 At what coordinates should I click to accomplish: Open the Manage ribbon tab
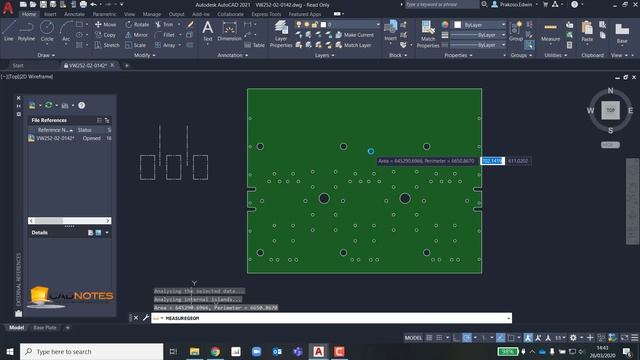(152, 14)
